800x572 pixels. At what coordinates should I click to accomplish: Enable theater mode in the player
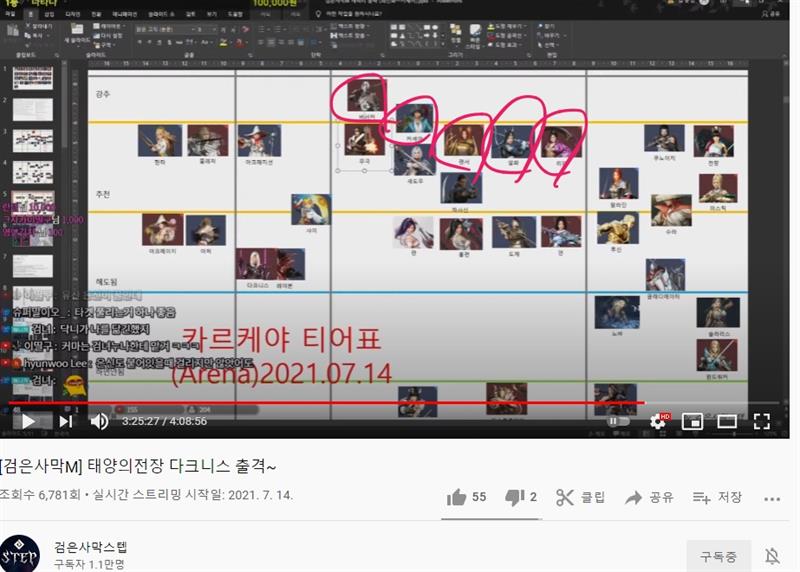tap(727, 421)
